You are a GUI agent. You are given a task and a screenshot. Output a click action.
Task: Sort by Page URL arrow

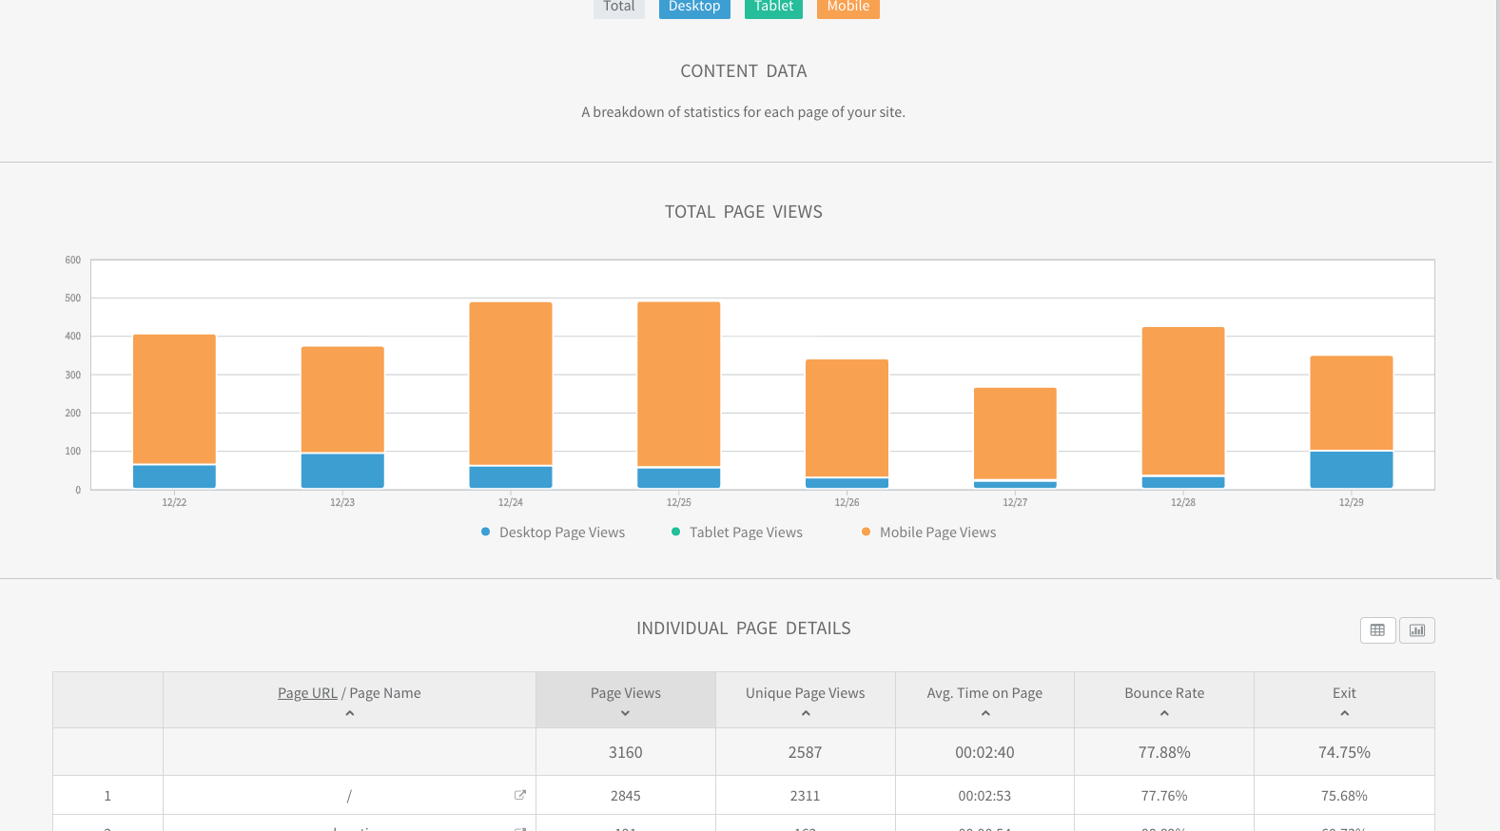point(349,714)
